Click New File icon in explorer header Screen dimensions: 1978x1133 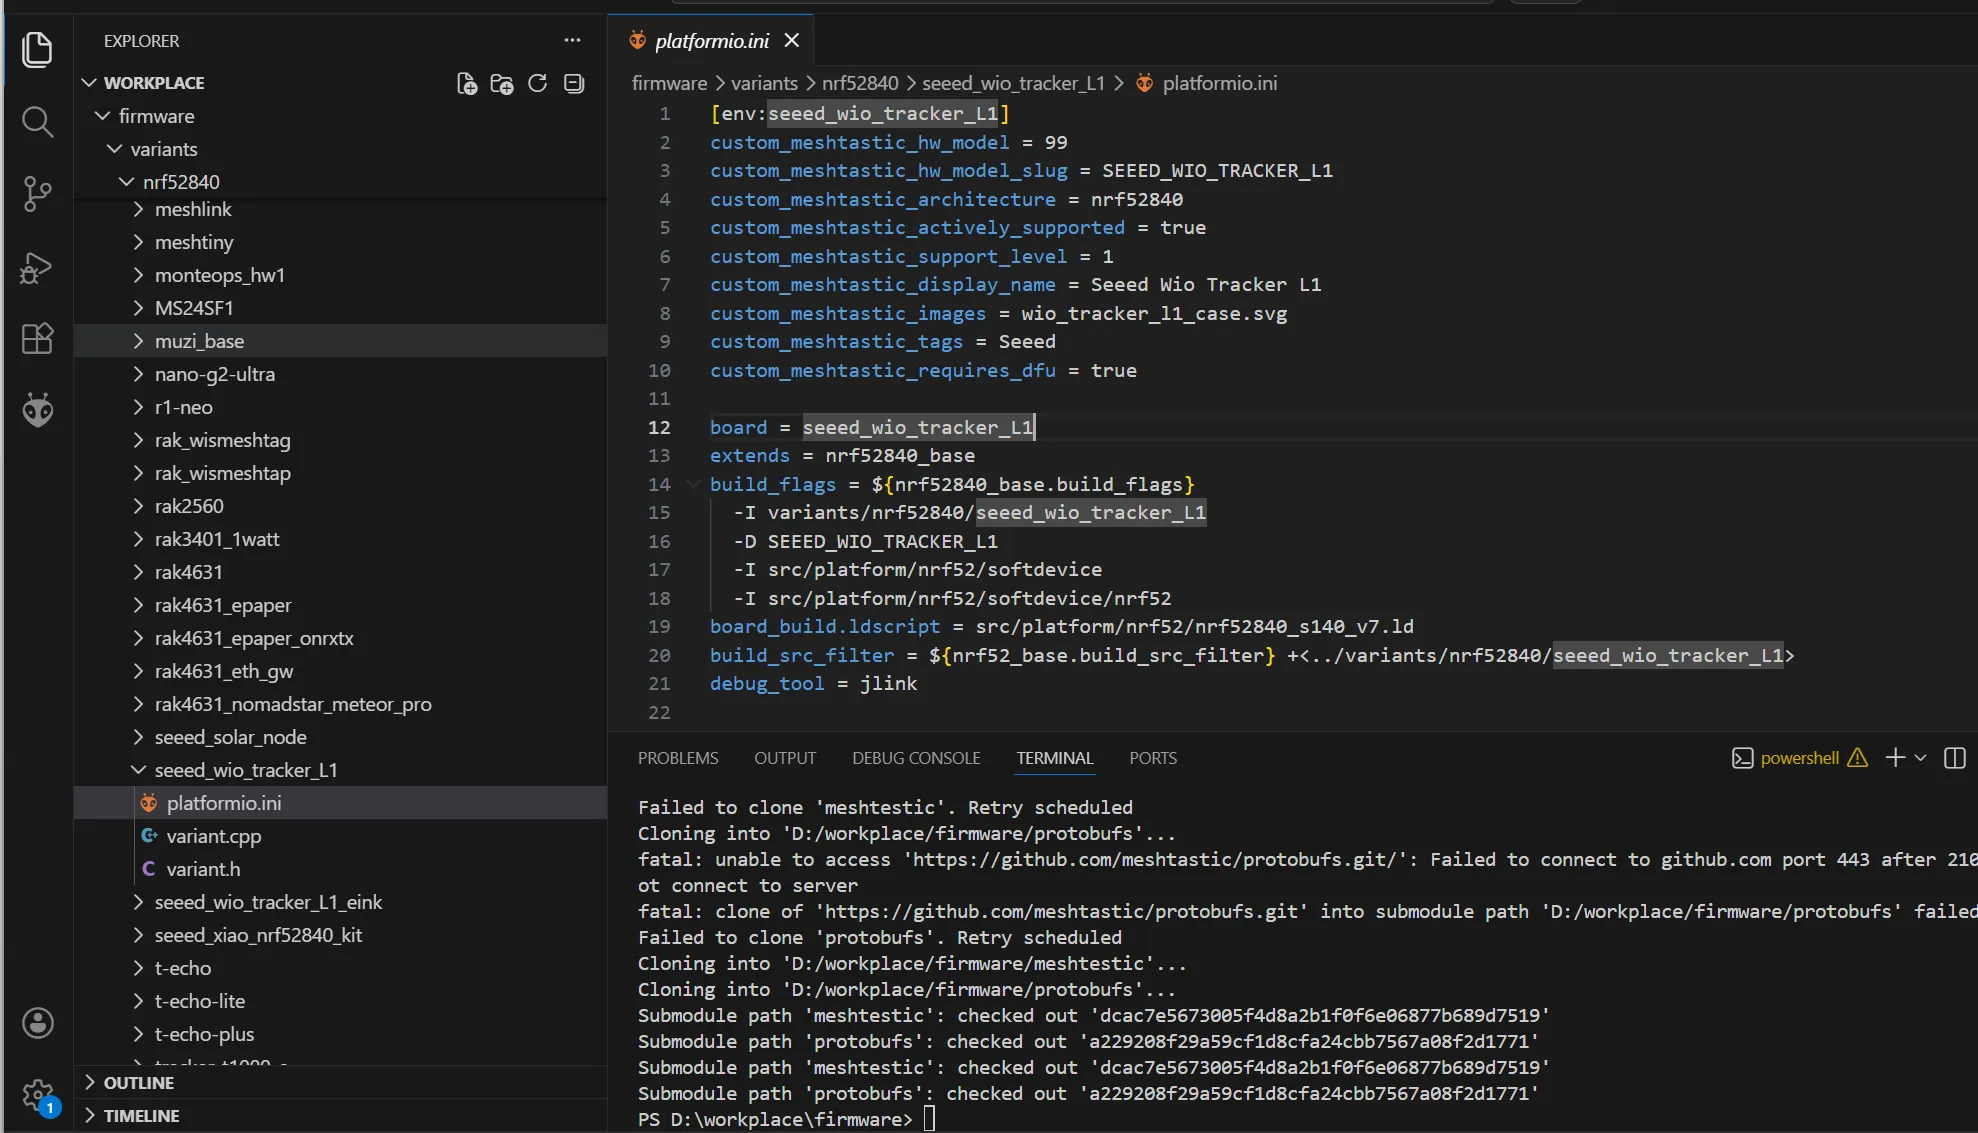tap(467, 83)
